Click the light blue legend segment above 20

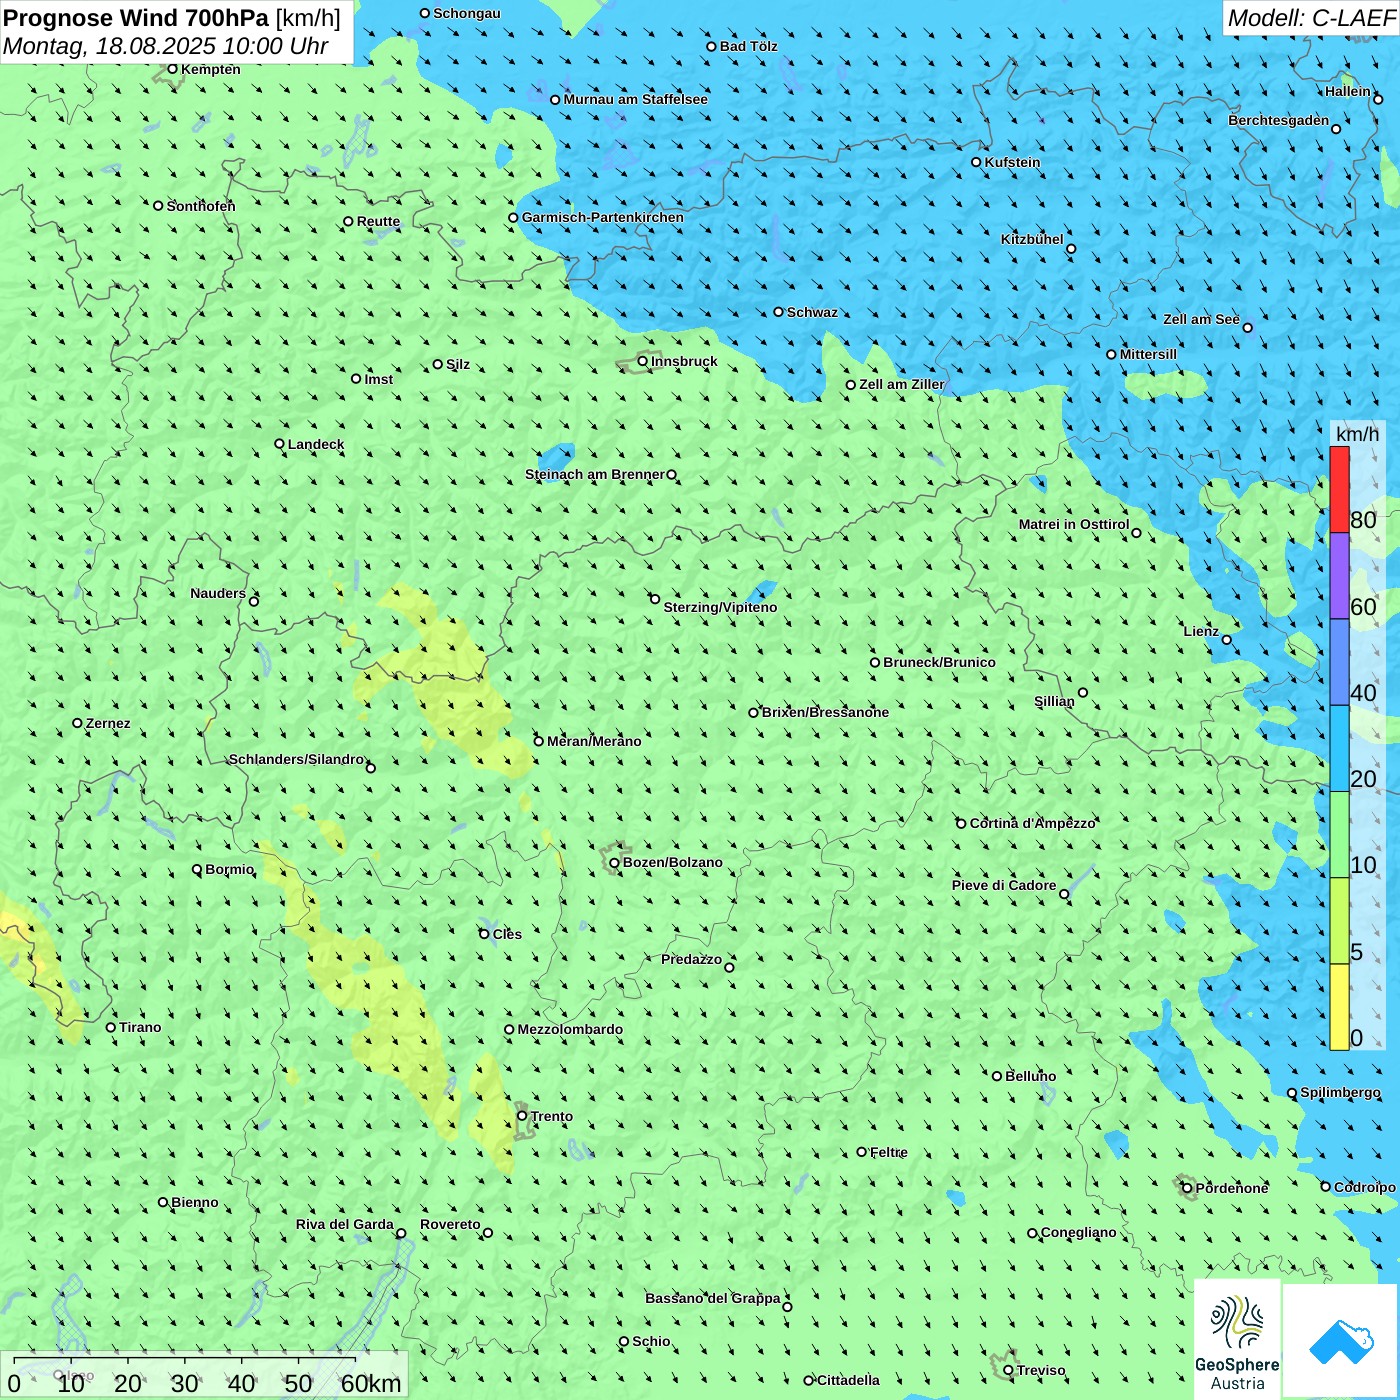click(1339, 748)
